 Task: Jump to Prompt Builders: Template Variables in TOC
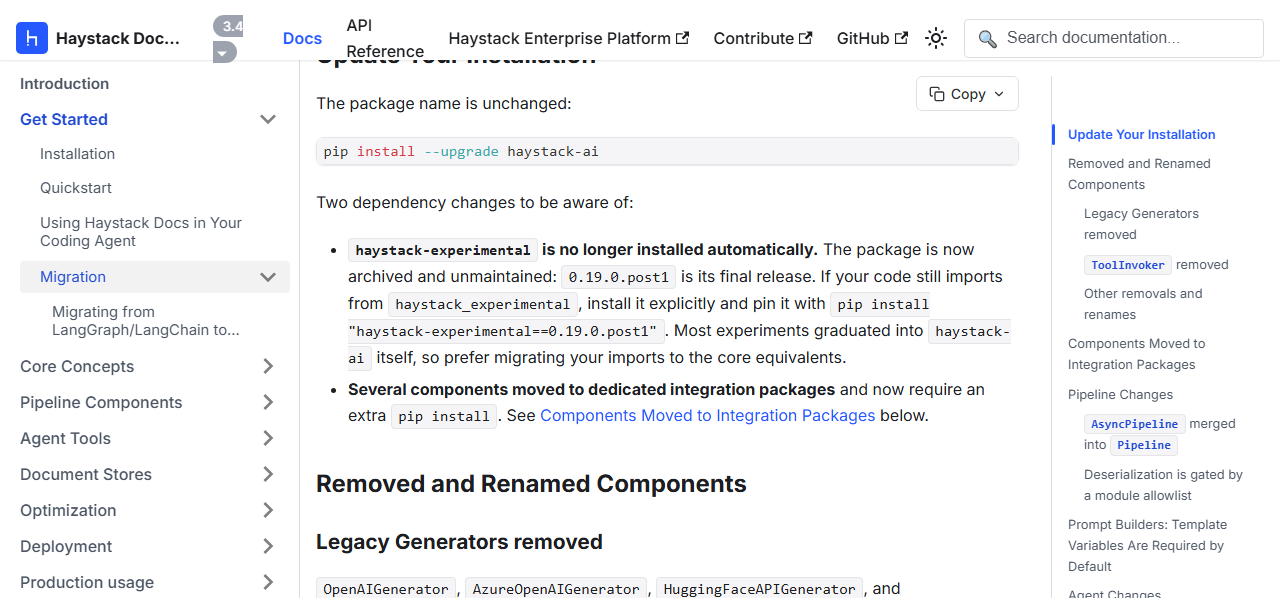tap(1147, 545)
